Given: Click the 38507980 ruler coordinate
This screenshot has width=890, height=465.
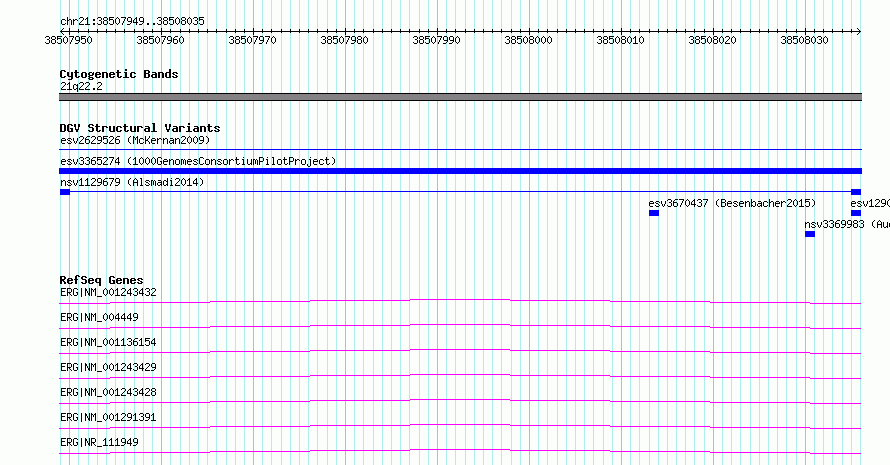Looking at the screenshot, I should (x=344, y=40).
